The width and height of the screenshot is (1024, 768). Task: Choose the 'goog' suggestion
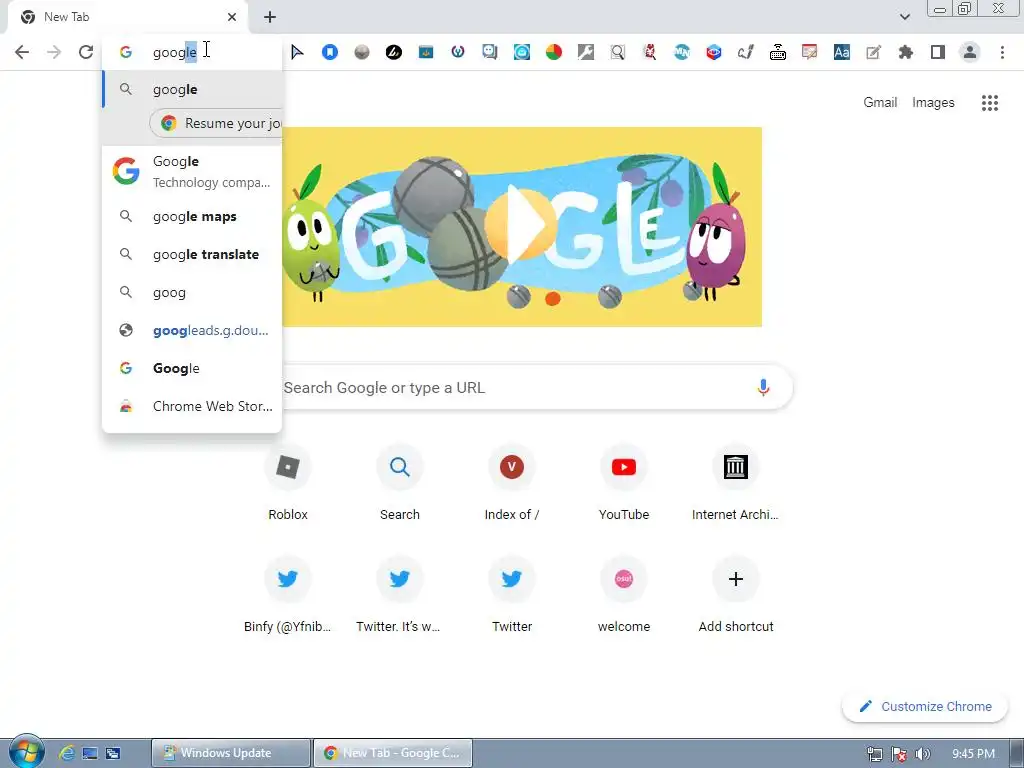click(x=192, y=293)
